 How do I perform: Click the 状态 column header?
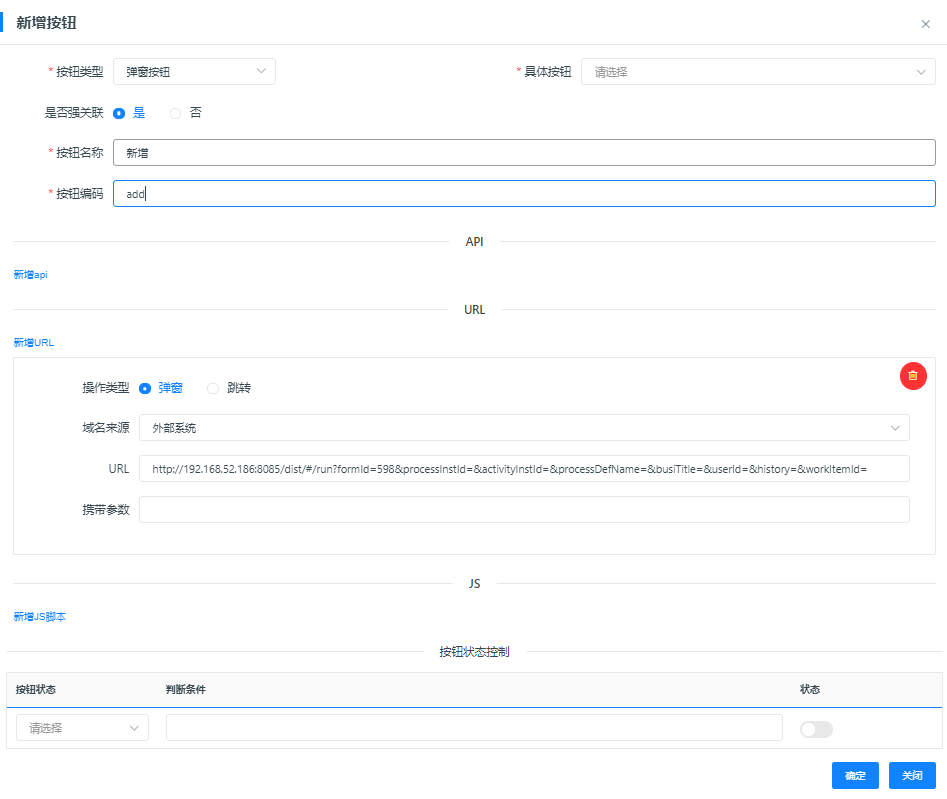[810, 690]
